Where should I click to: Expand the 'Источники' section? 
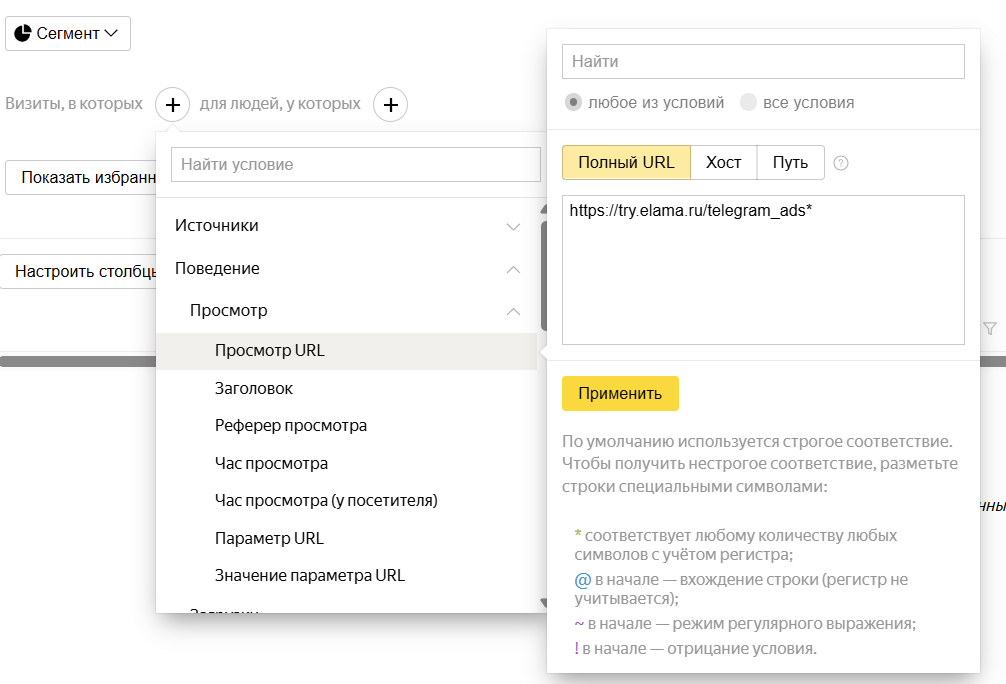click(x=513, y=226)
